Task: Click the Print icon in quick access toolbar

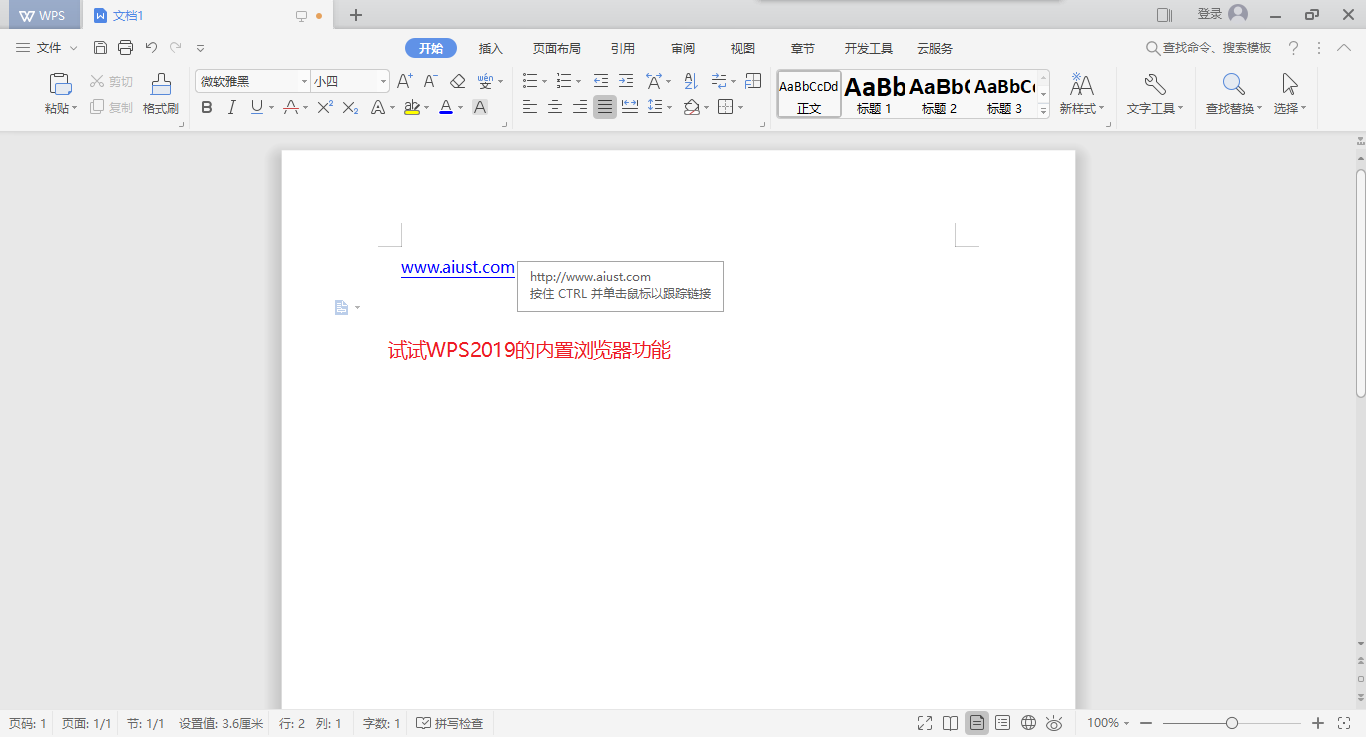Action: pyautogui.click(x=125, y=47)
